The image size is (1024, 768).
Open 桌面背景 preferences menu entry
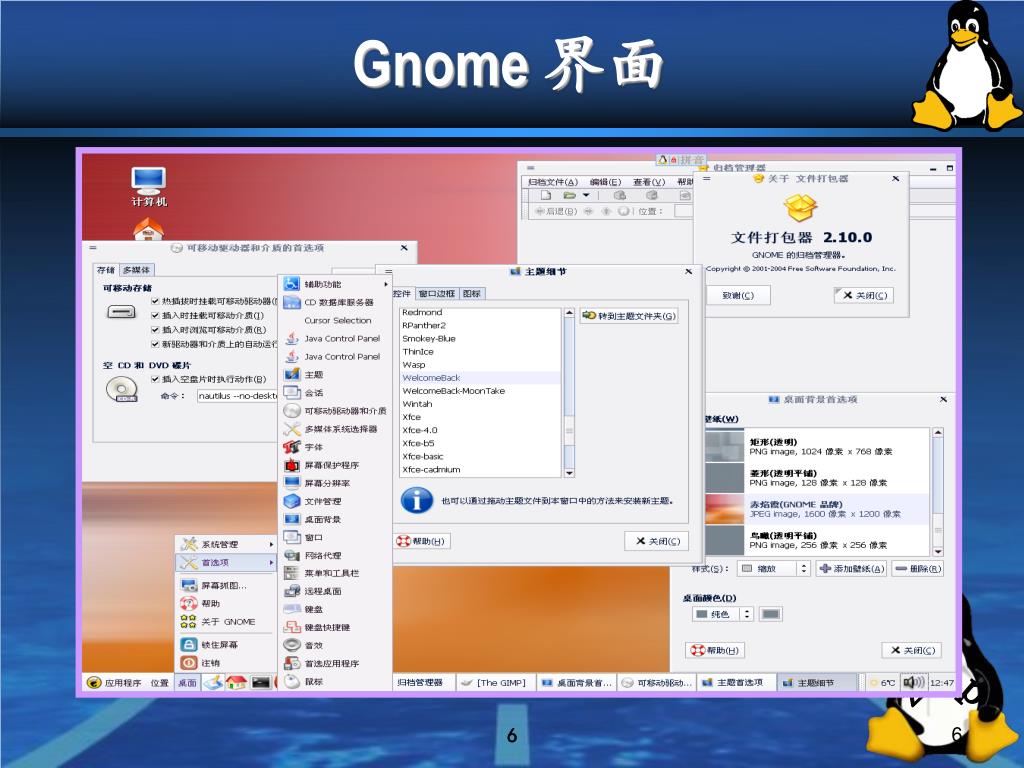335,519
